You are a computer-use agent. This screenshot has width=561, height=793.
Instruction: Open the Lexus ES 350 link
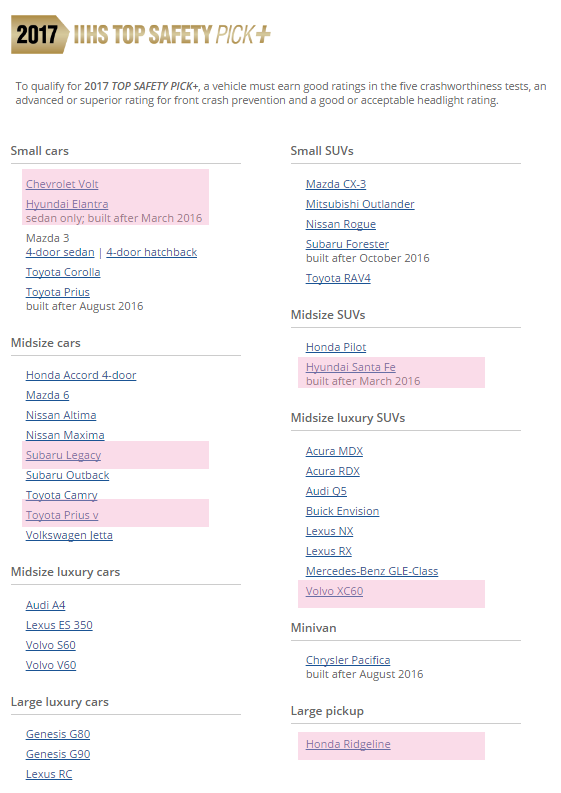[x=59, y=625]
